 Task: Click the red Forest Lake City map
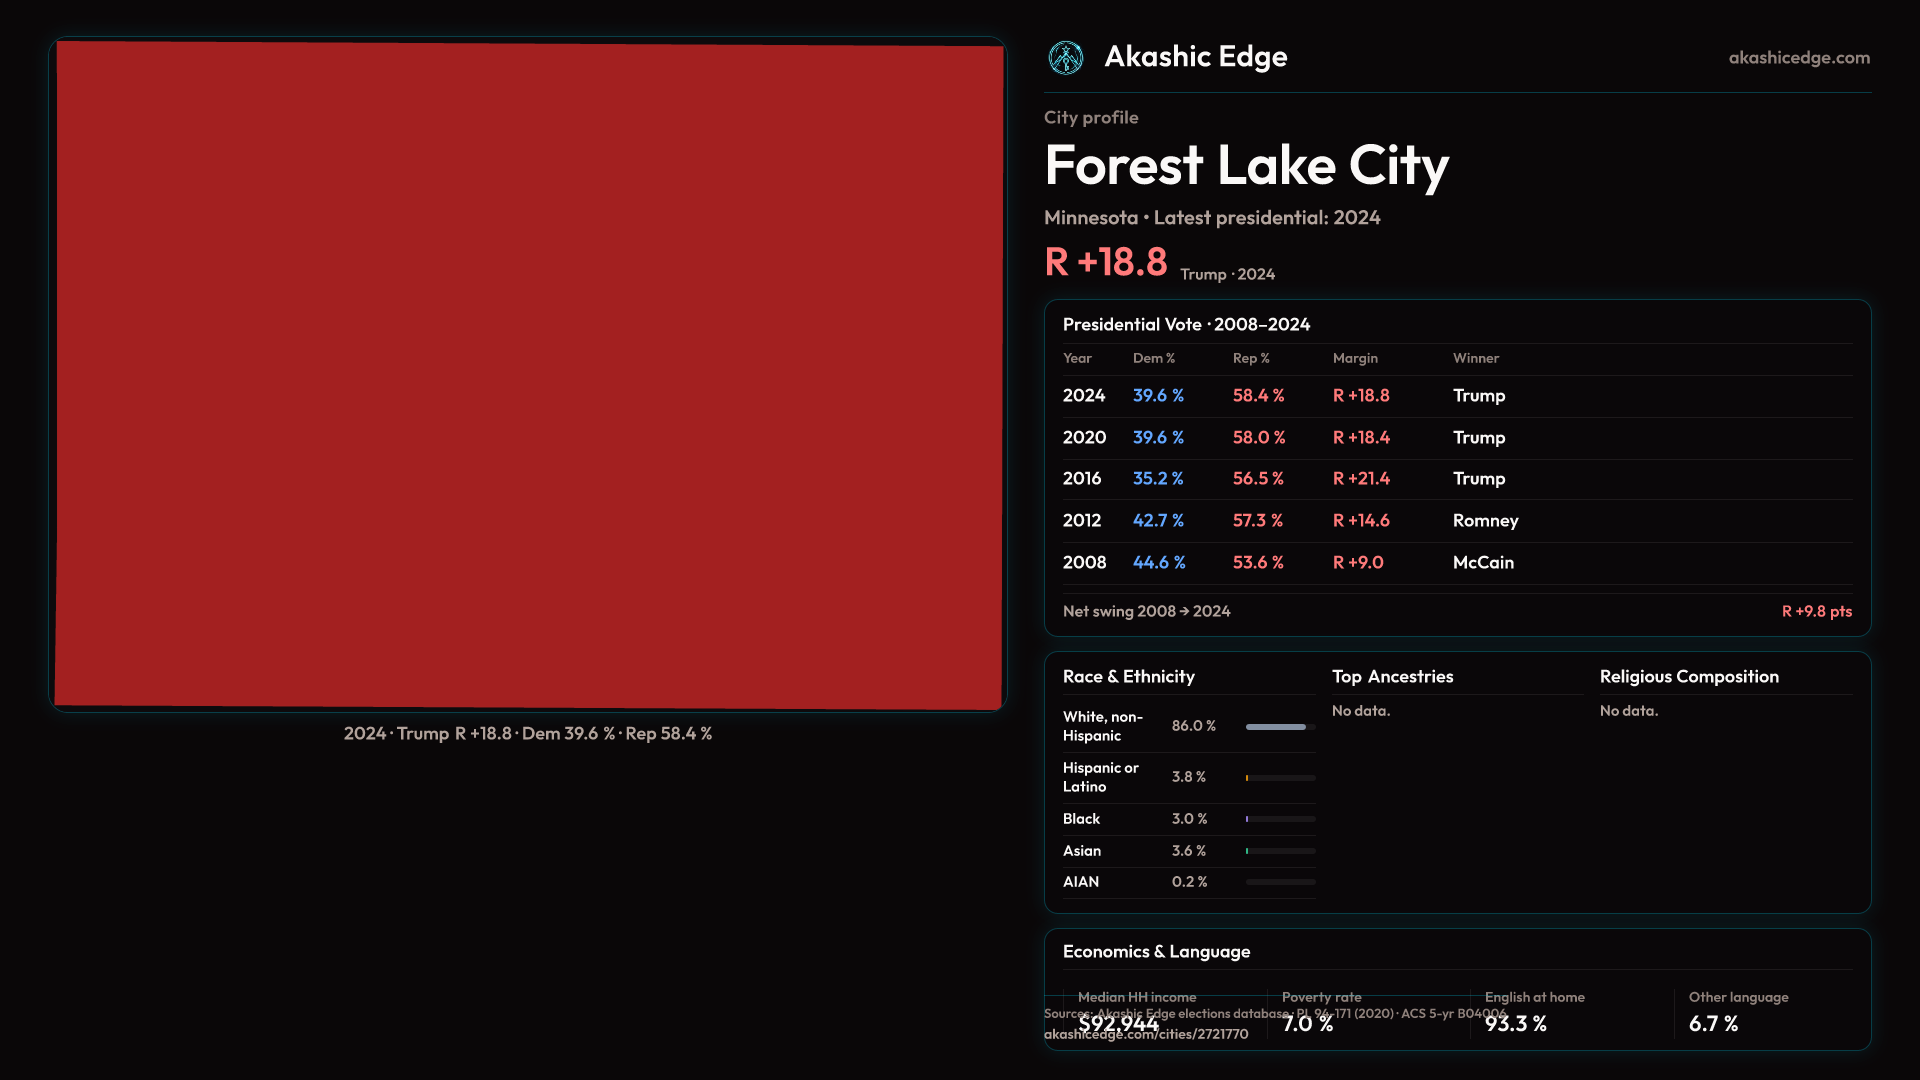pyautogui.click(x=528, y=375)
